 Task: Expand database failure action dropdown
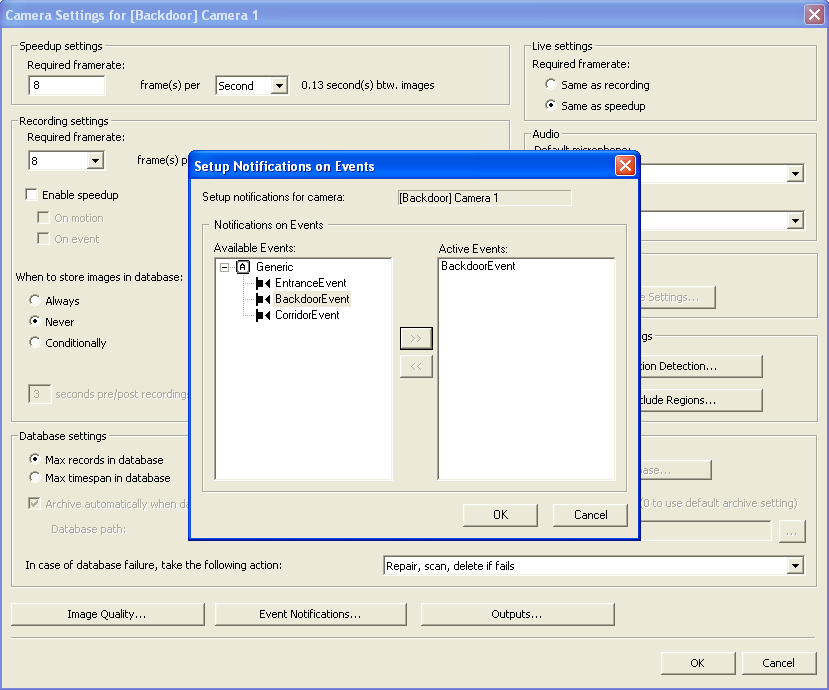[x=795, y=566]
